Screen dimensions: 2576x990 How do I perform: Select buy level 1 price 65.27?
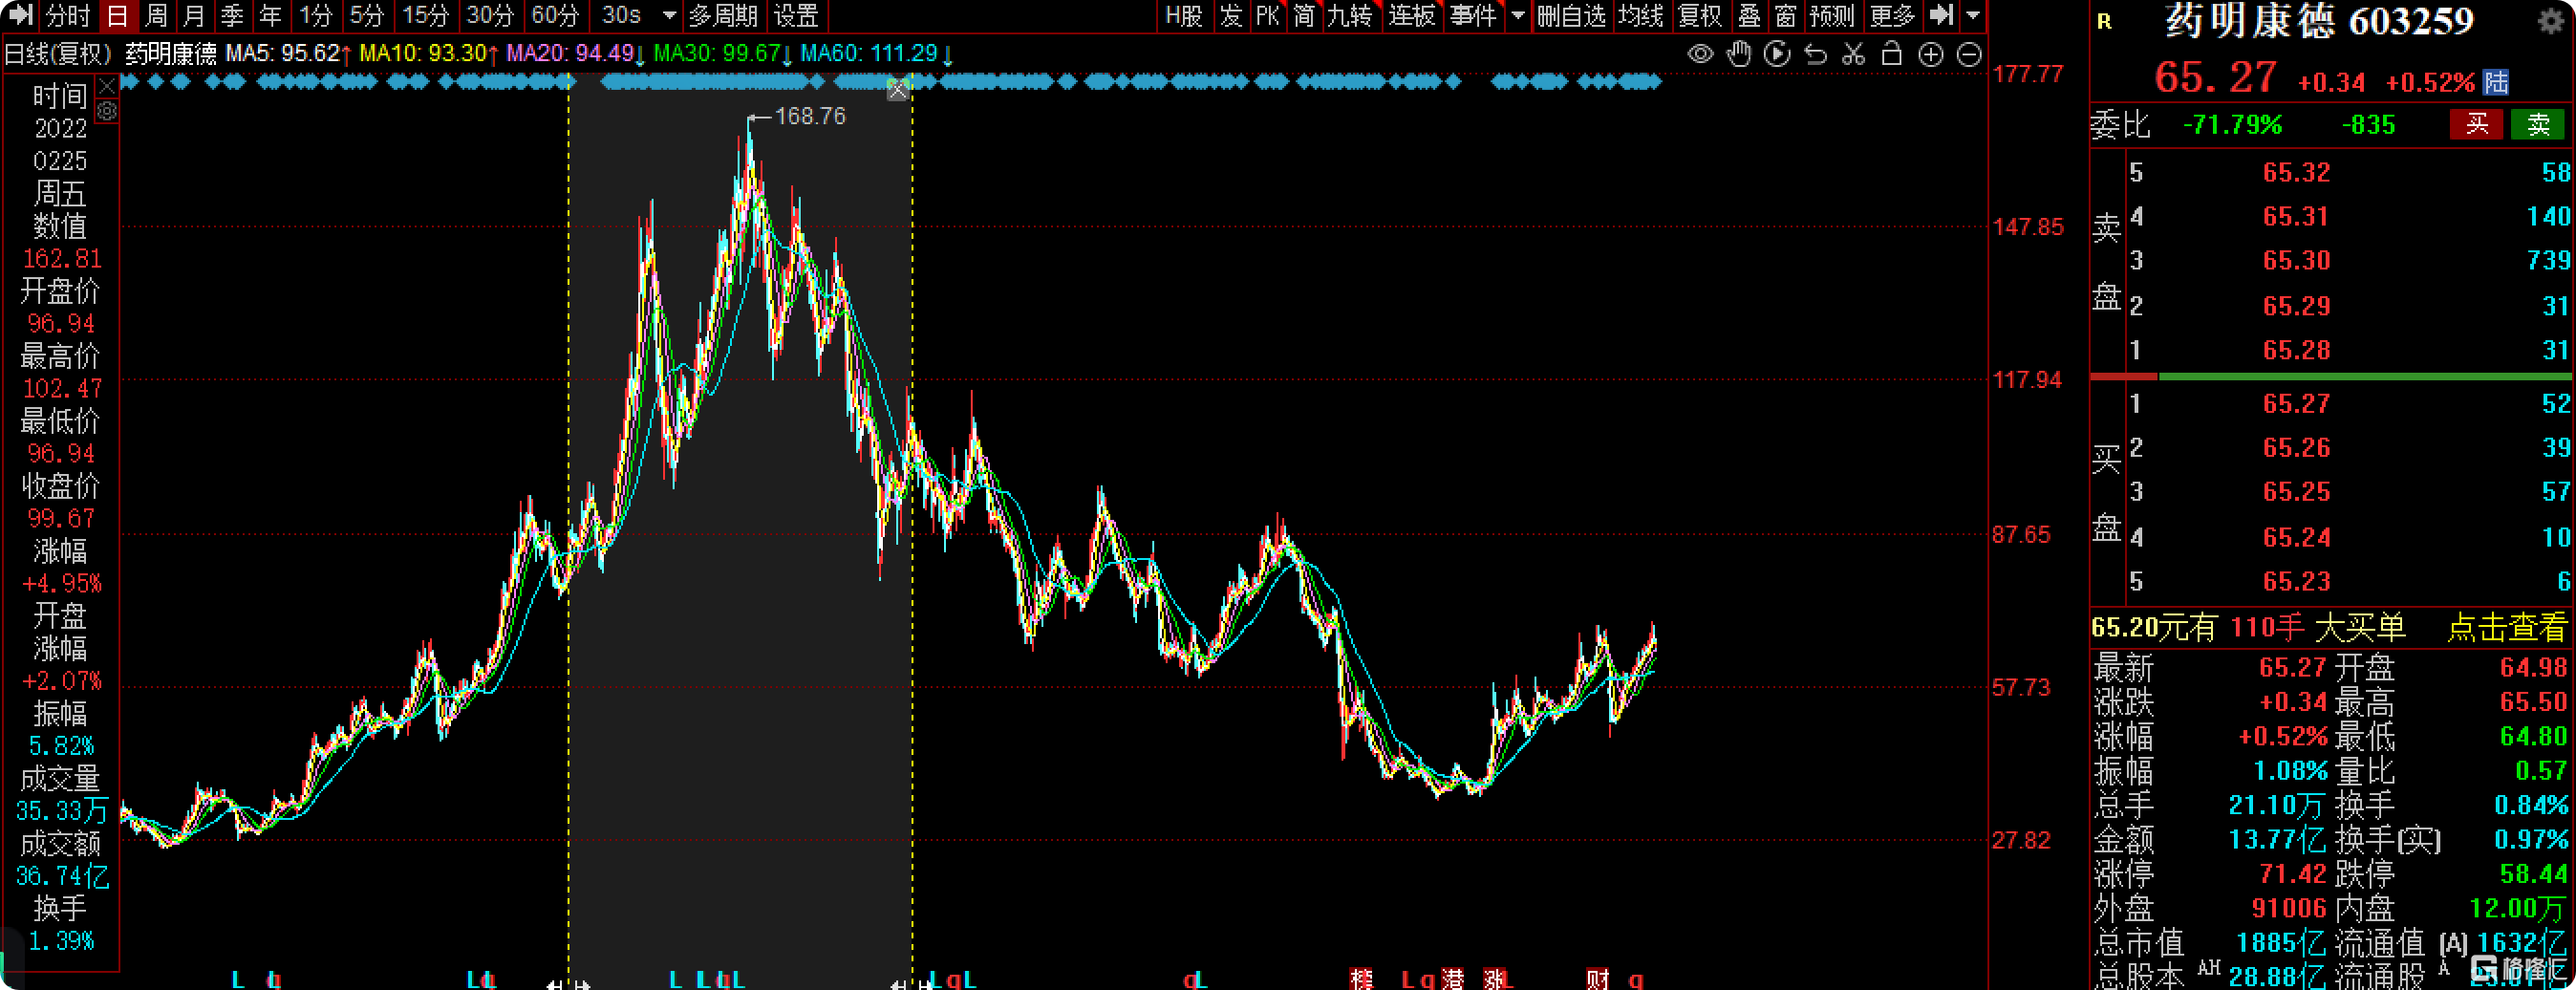point(2296,404)
